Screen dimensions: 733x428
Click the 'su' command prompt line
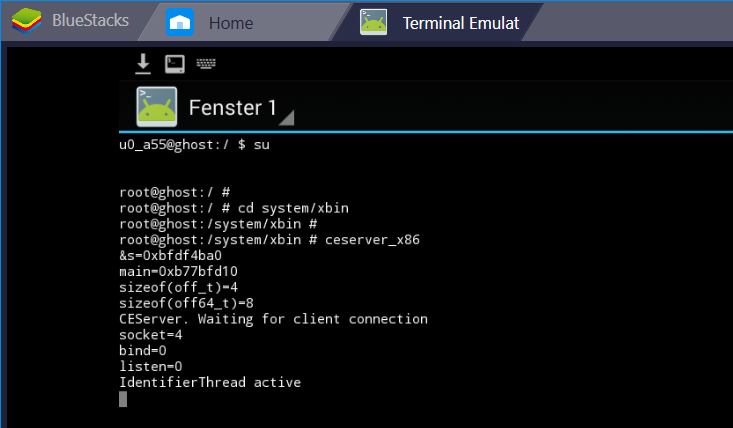click(x=194, y=145)
